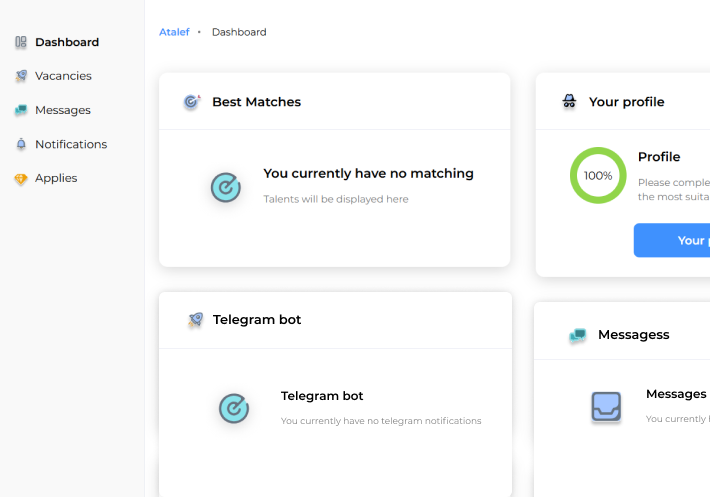Image resolution: width=710 pixels, height=497 pixels.
Task: Click the Vacancies rocket icon
Action: (x=21, y=76)
